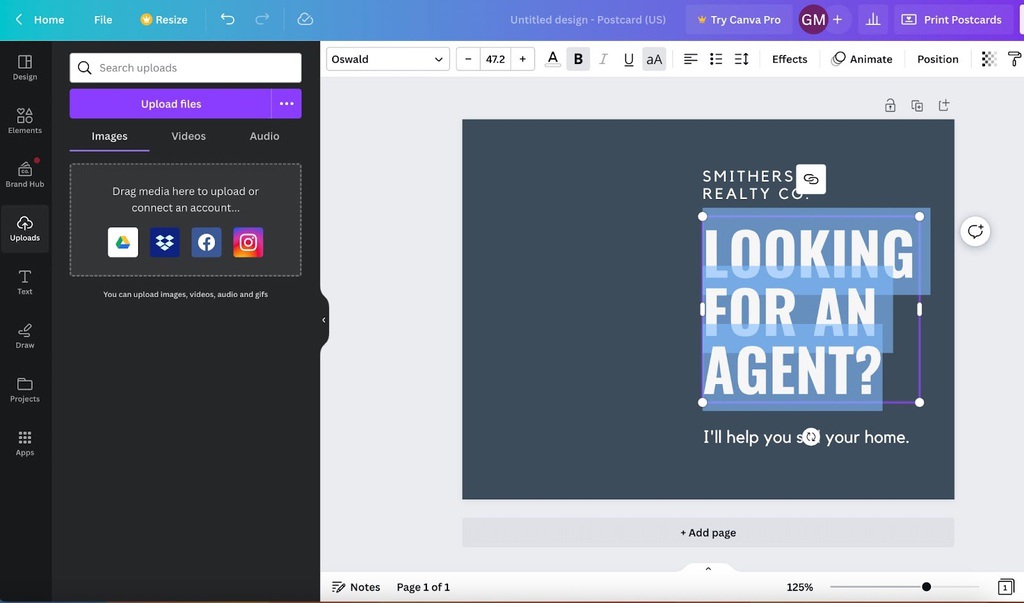Click the zoom slider handle
1024x603 pixels.
click(x=926, y=587)
